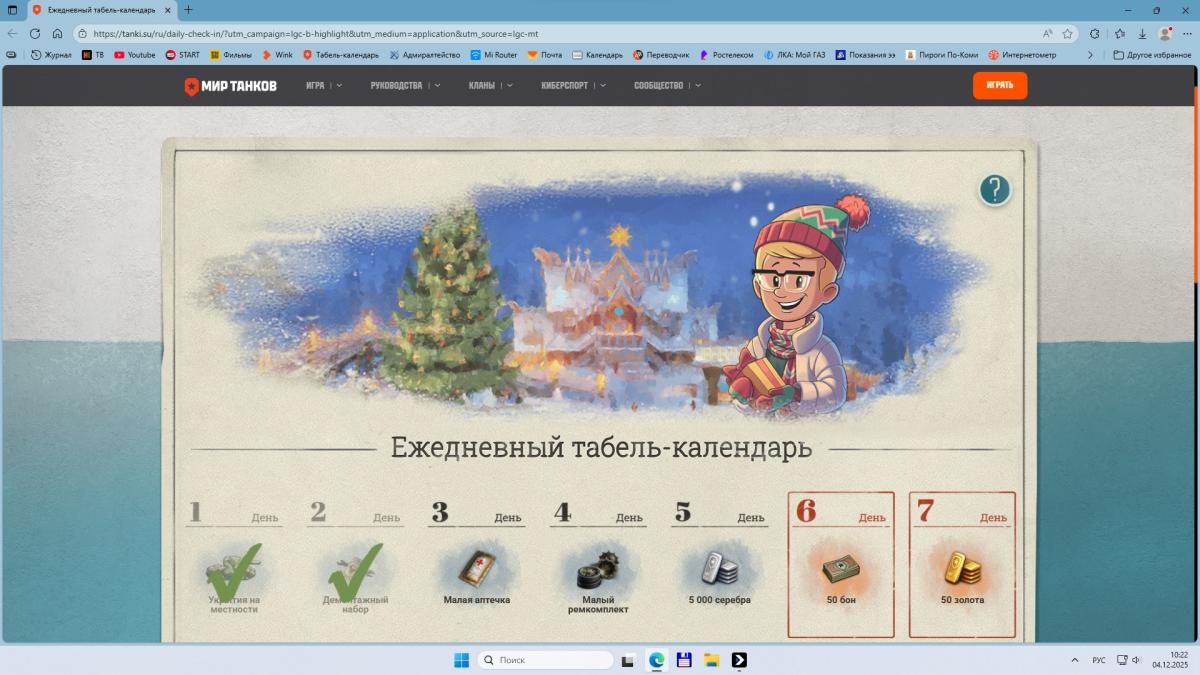
Task: Open browser downloads icon
Action: pos(1142,33)
